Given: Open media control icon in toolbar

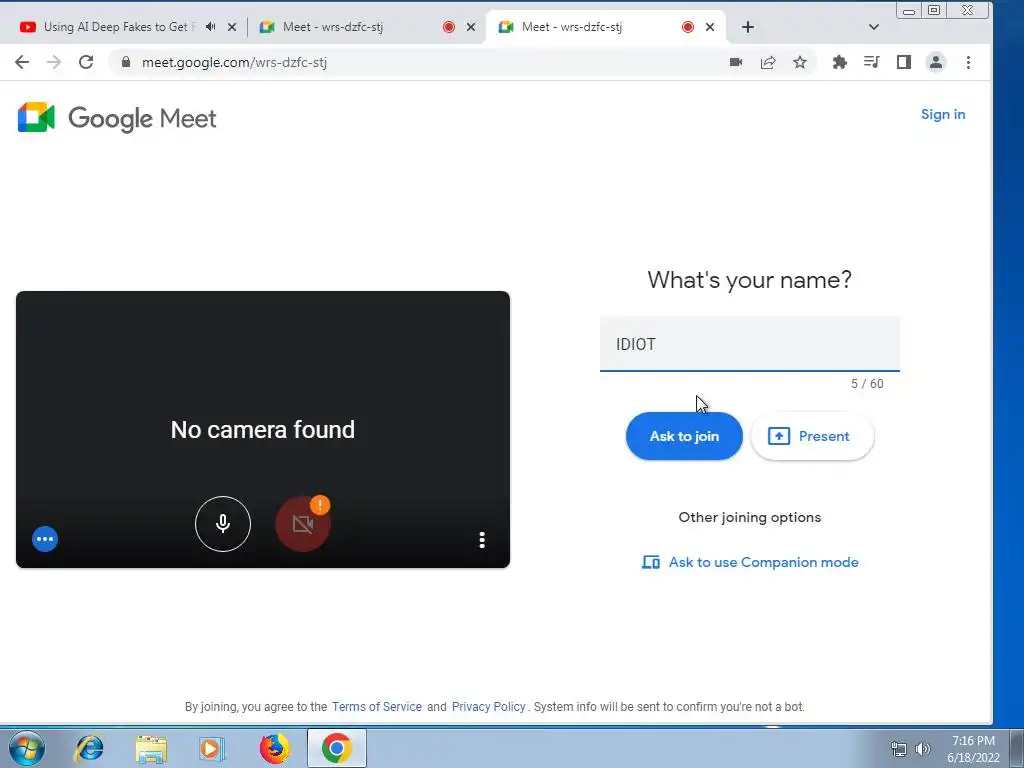Looking at the screenshot, I should click(x=871, y=62).
